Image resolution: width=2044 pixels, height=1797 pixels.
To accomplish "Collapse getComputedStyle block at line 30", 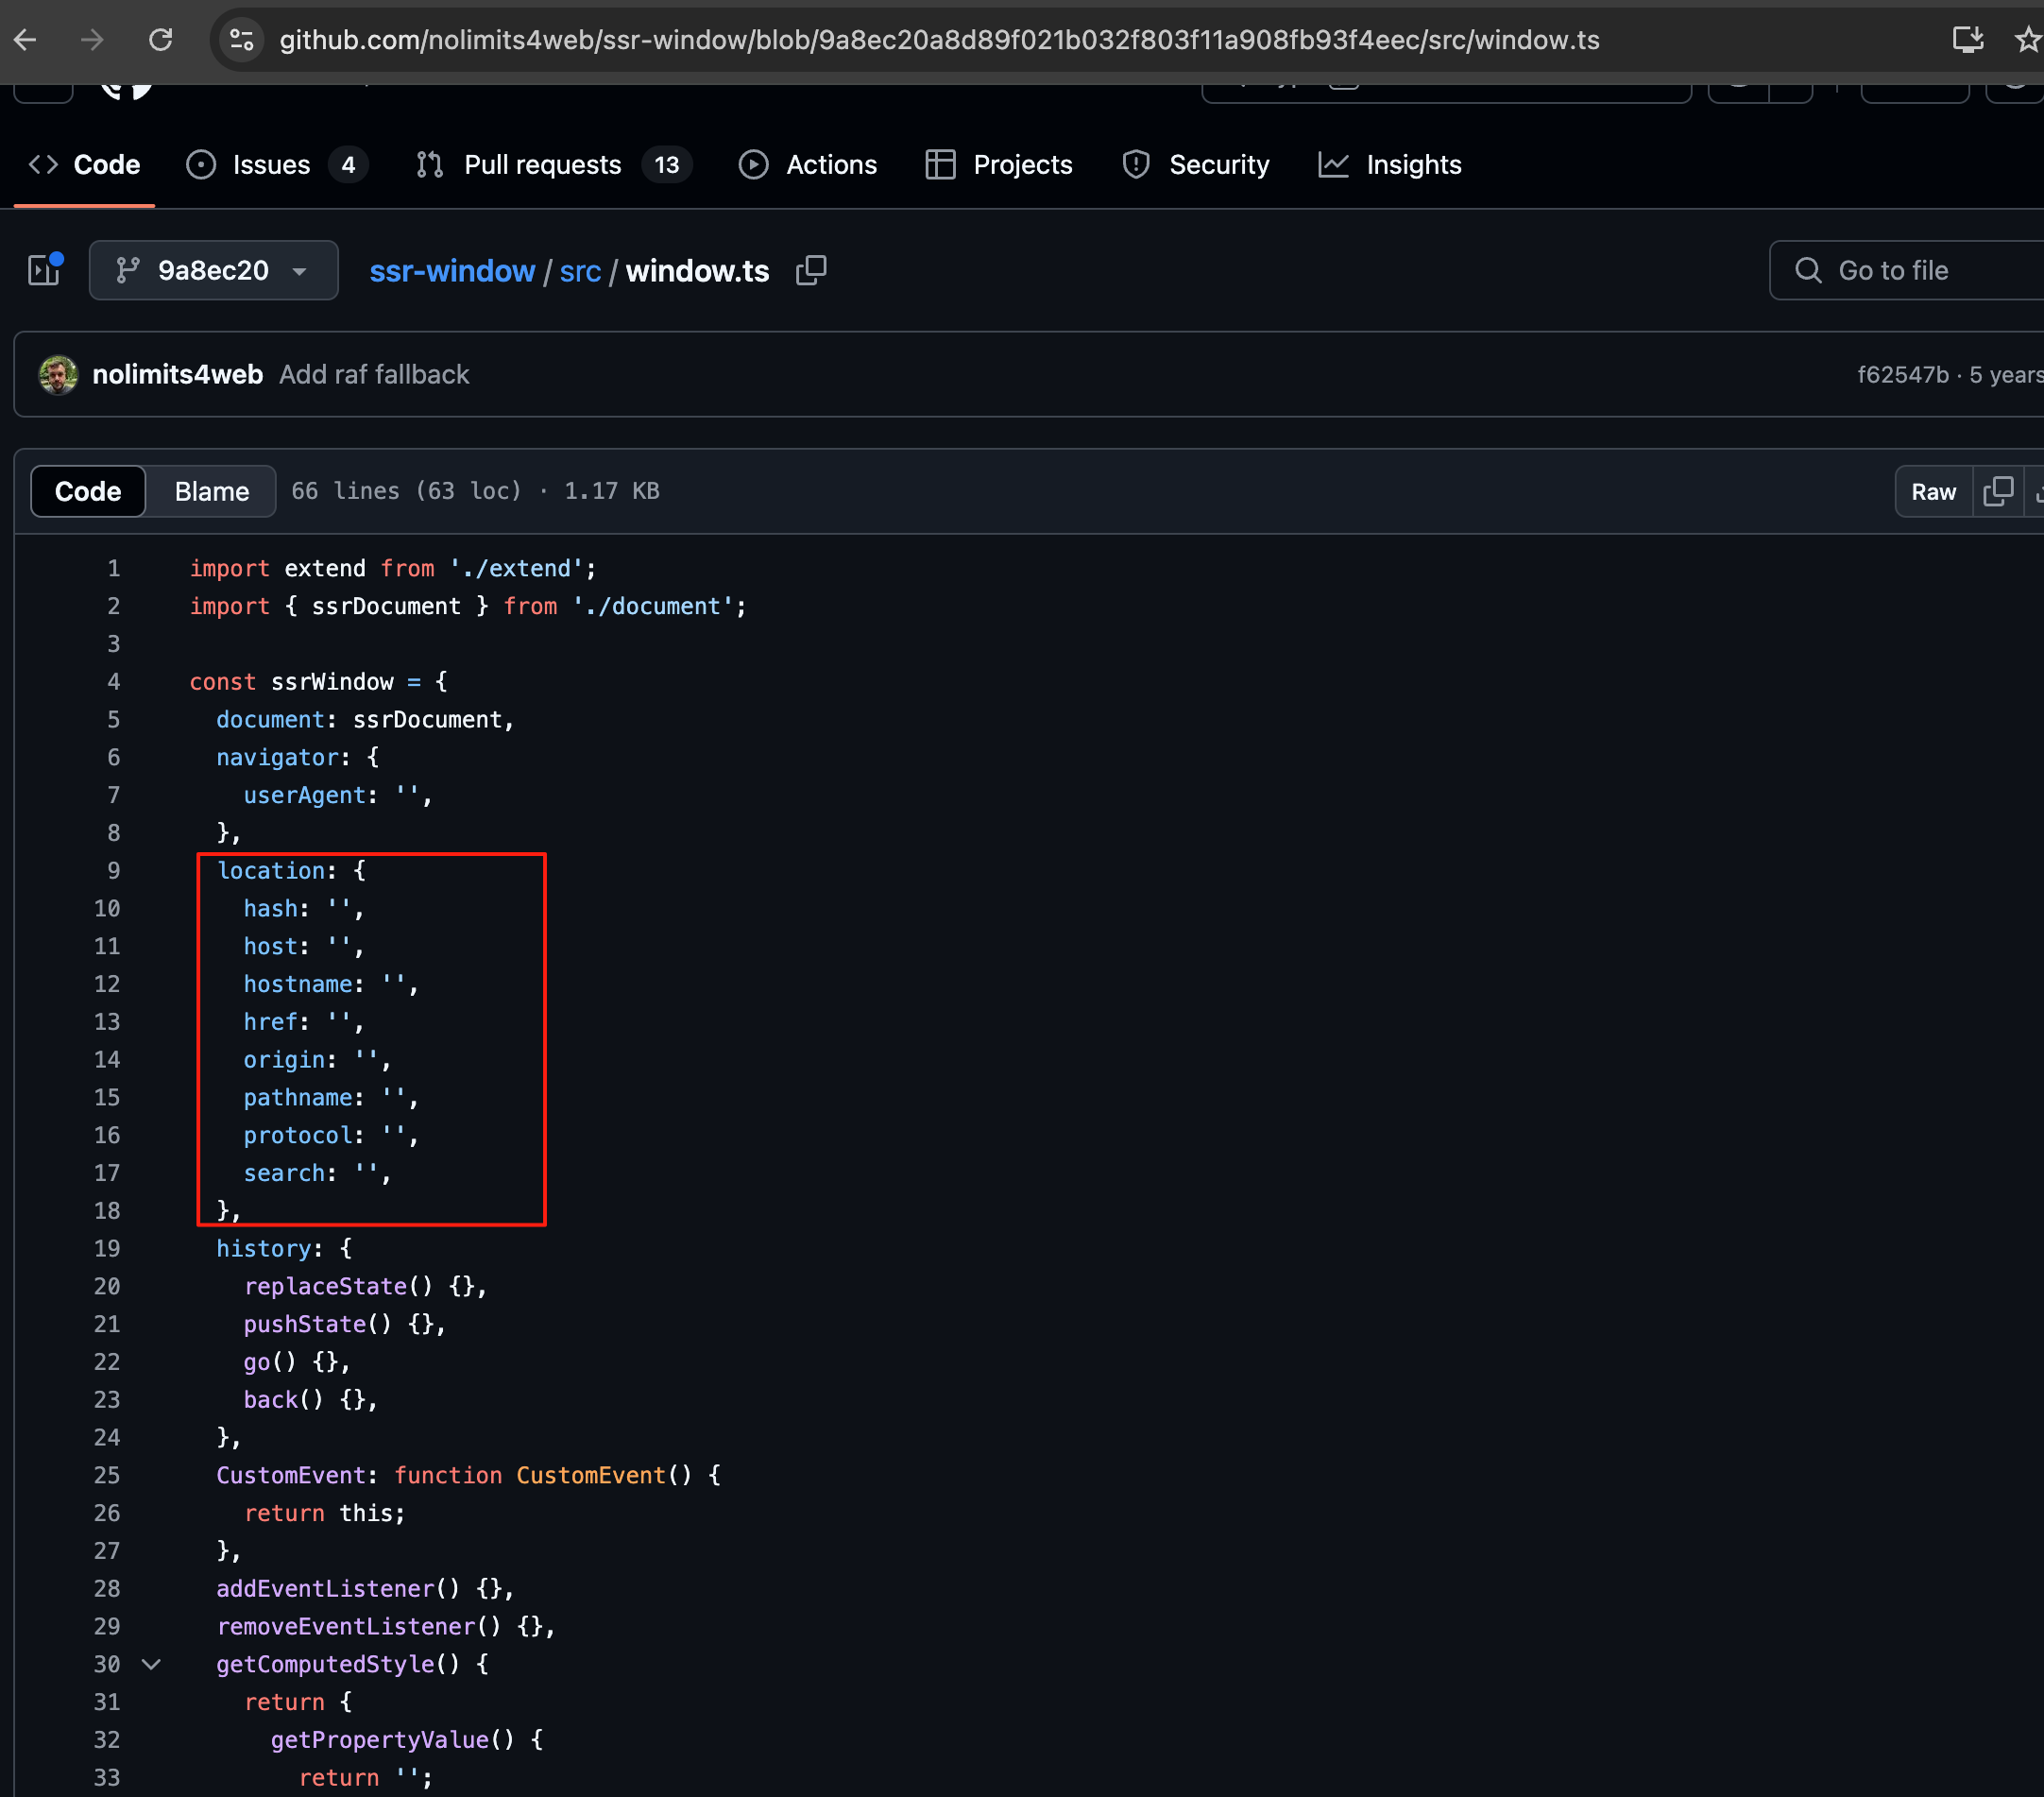I will [x=151, y=1664].
